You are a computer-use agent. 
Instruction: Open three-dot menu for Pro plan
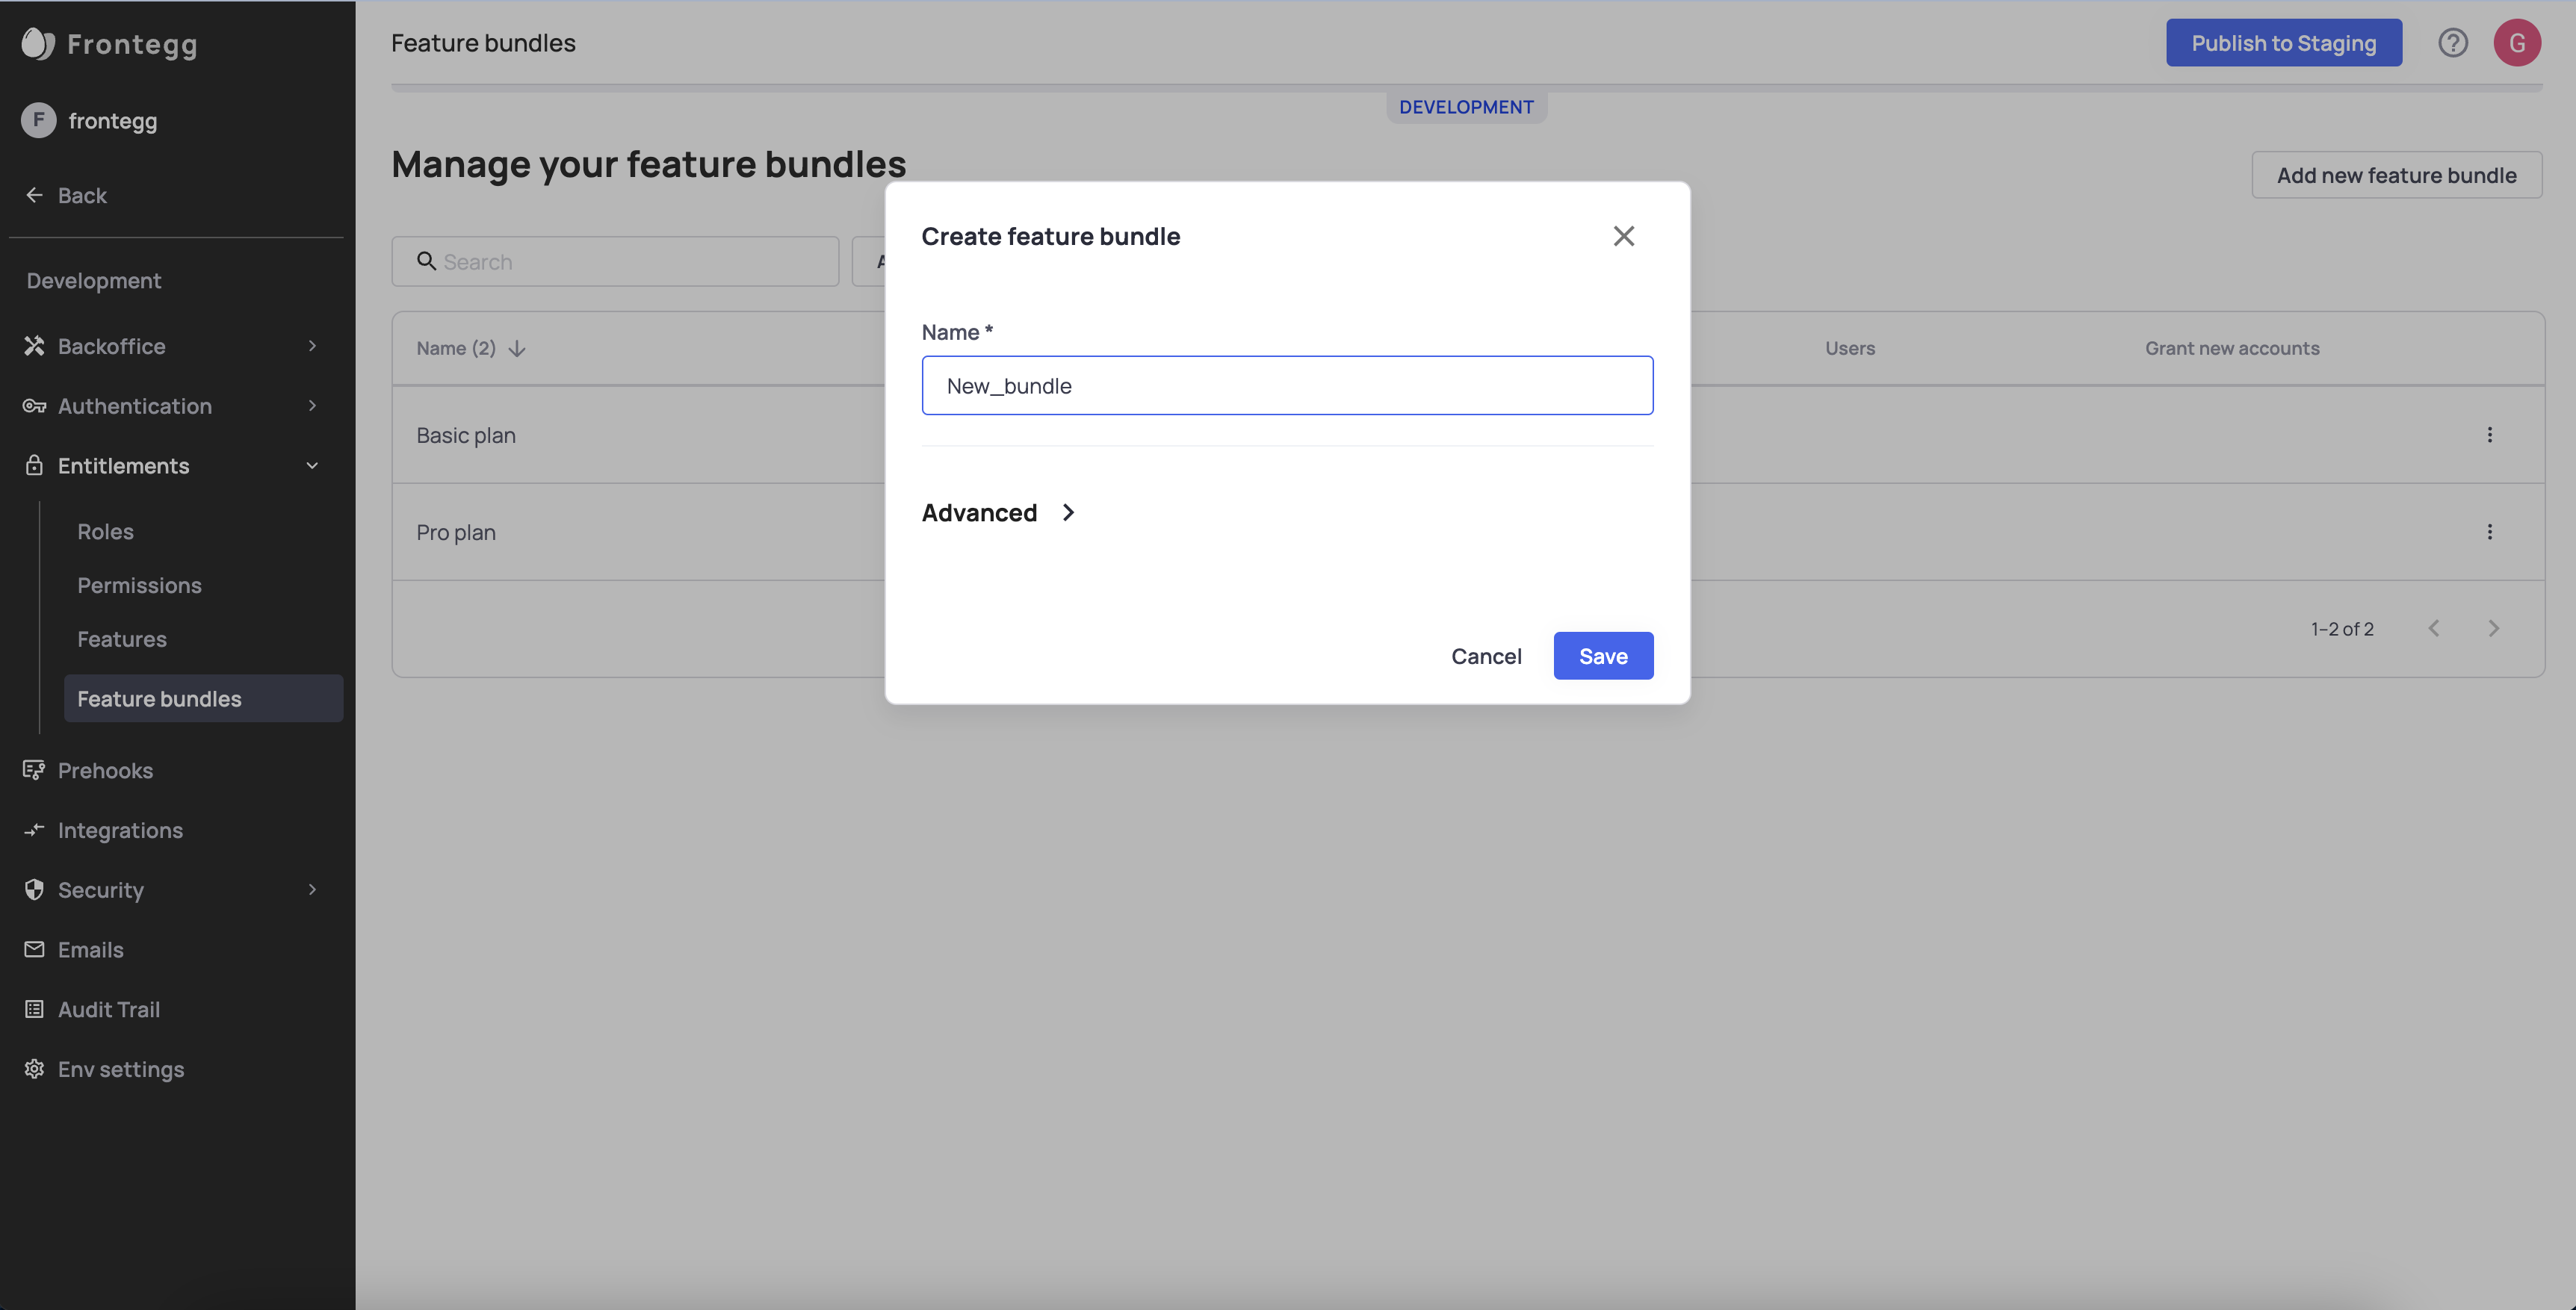click(2489, 532)
